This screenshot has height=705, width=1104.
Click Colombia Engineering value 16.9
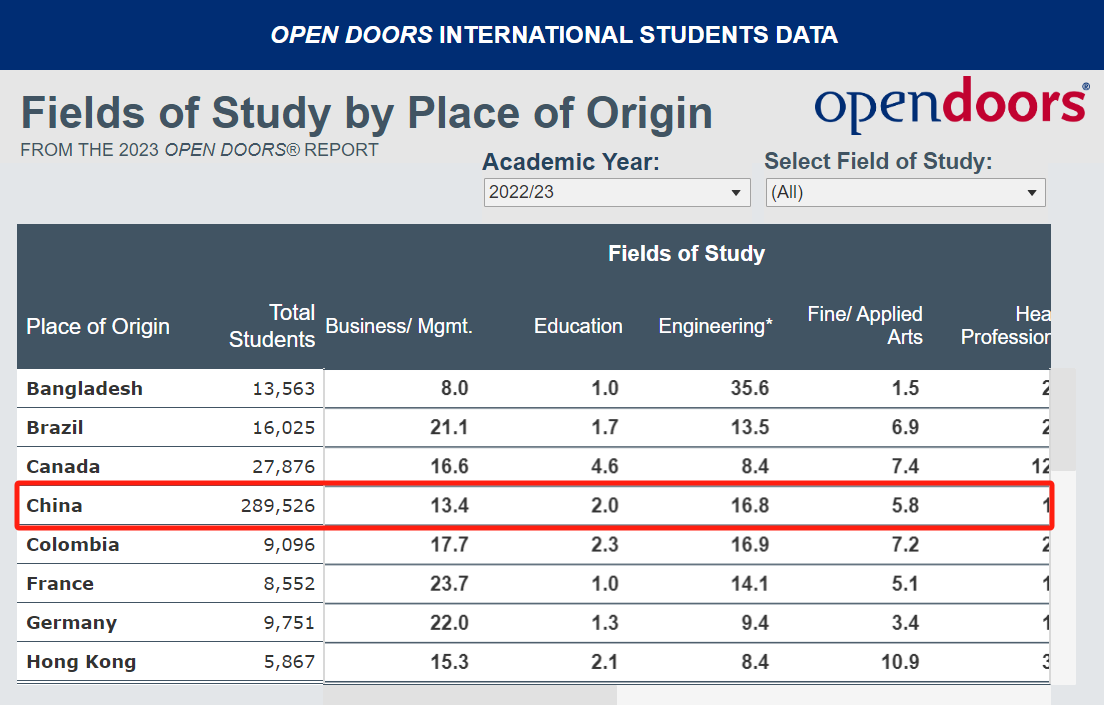[x=750, y=544]
